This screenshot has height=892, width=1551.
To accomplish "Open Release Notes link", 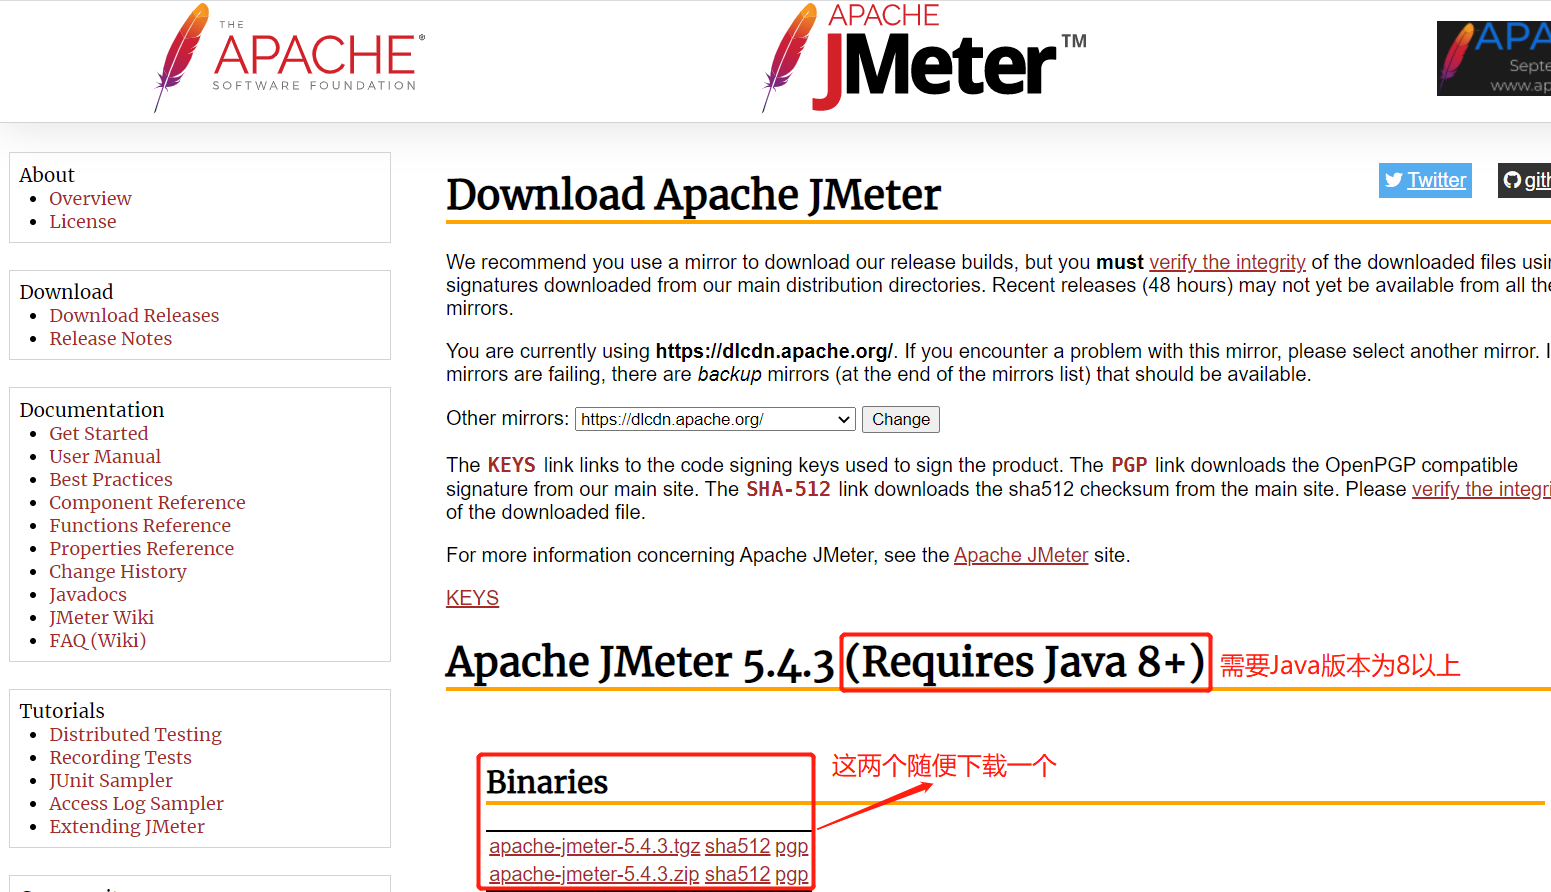I will click(111, 338).
